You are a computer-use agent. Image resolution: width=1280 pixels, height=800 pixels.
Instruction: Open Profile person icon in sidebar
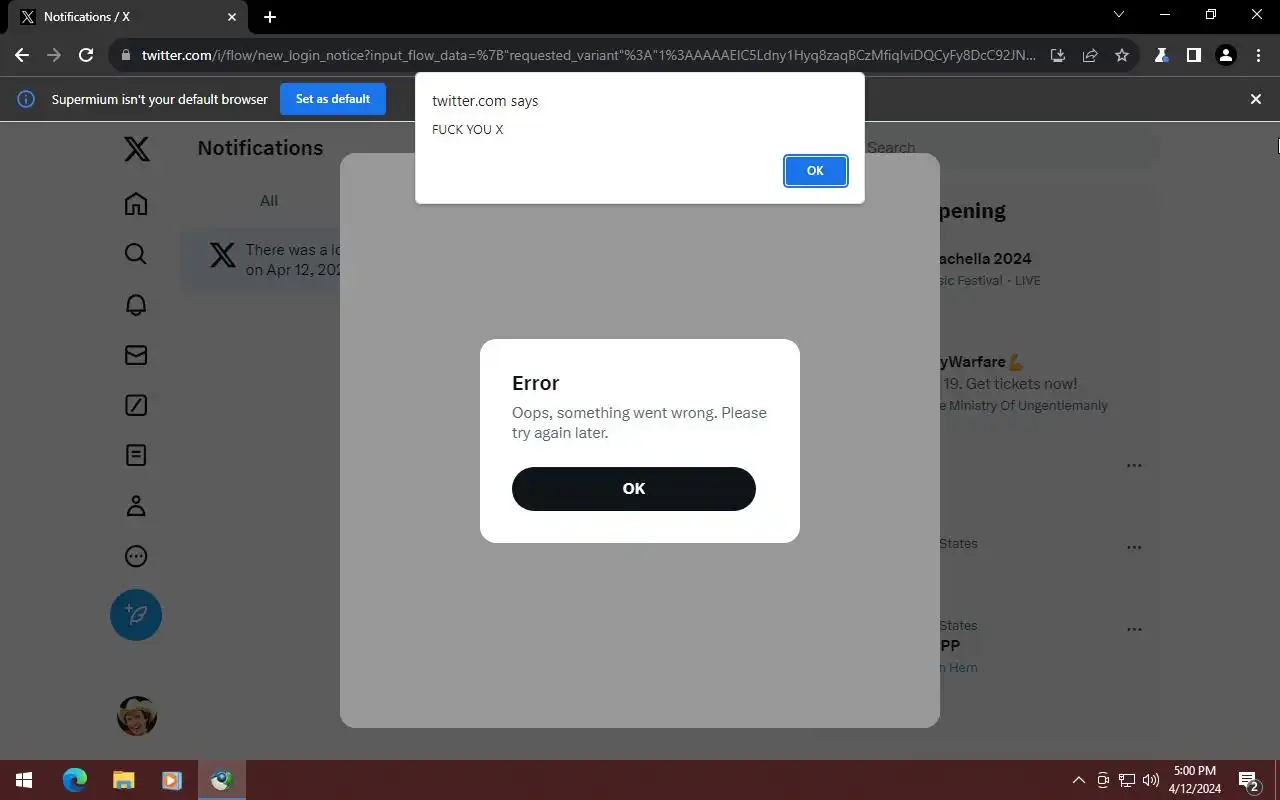[136, 506]
